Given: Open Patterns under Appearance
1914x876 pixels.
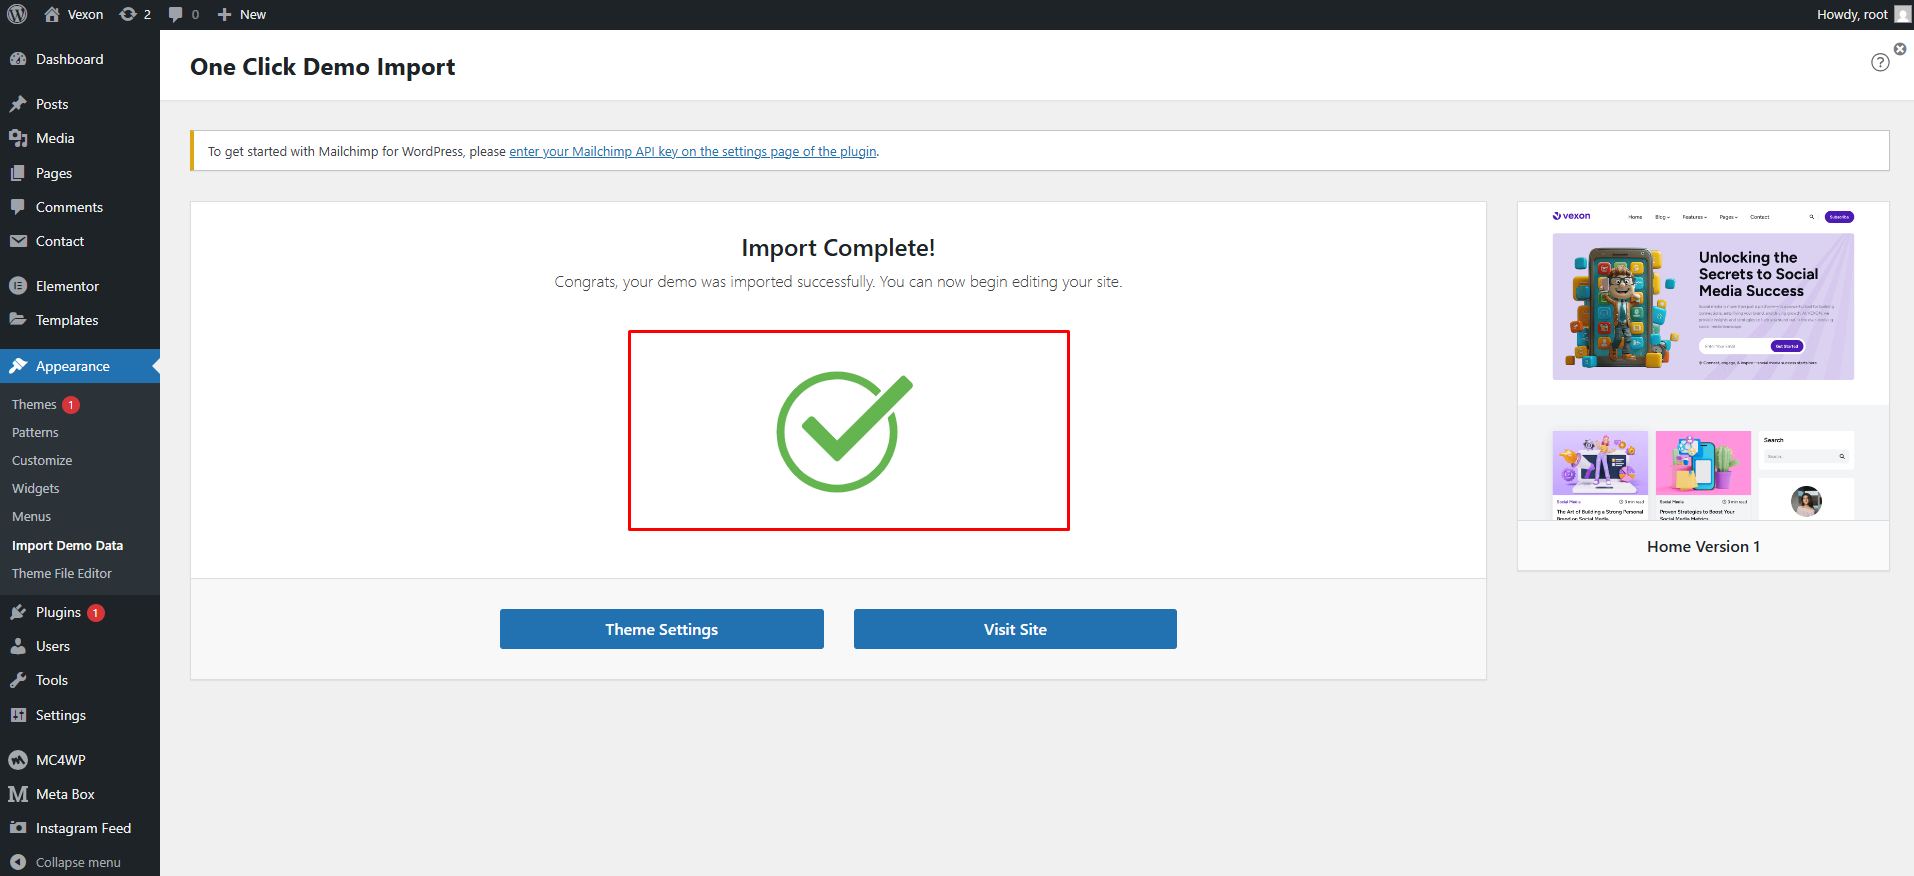Looking at the screenshot, I should (x=35, y=432).
